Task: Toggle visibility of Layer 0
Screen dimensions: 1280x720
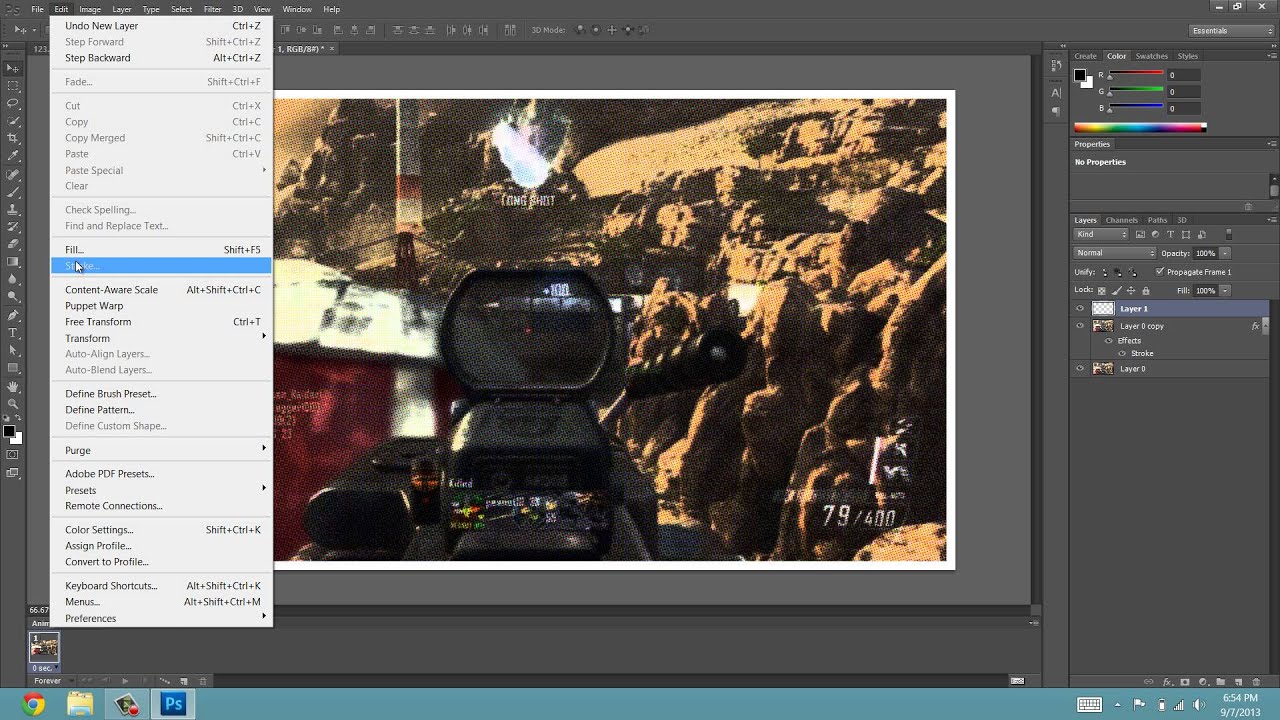Action: click(1080, 369)
